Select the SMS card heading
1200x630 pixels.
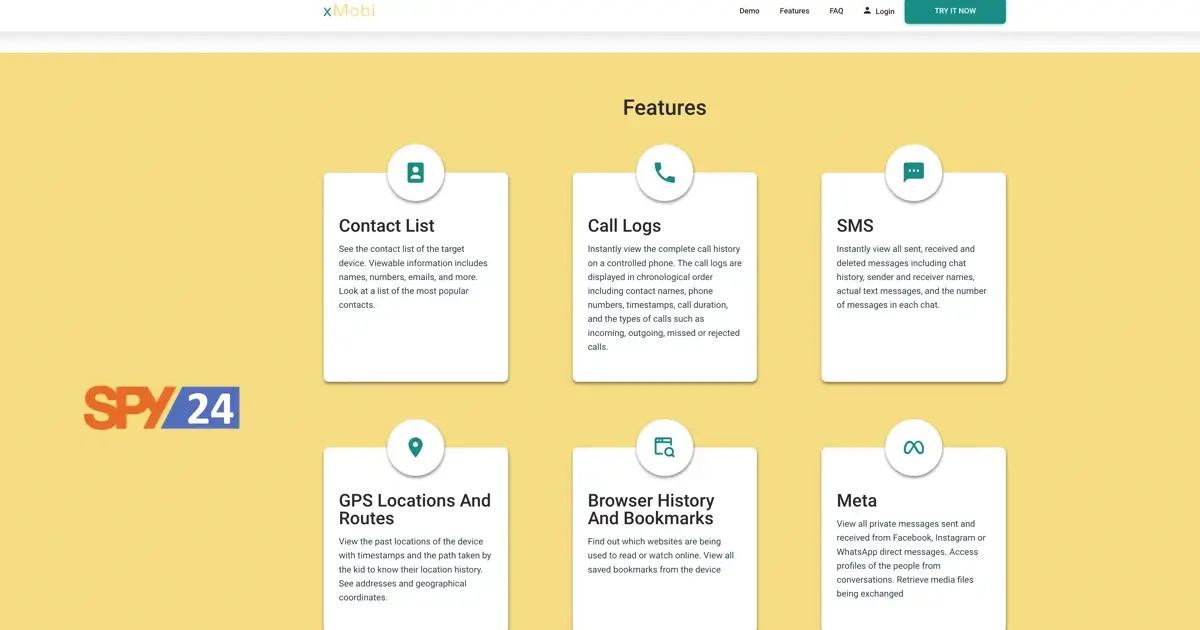coord(855,226)
